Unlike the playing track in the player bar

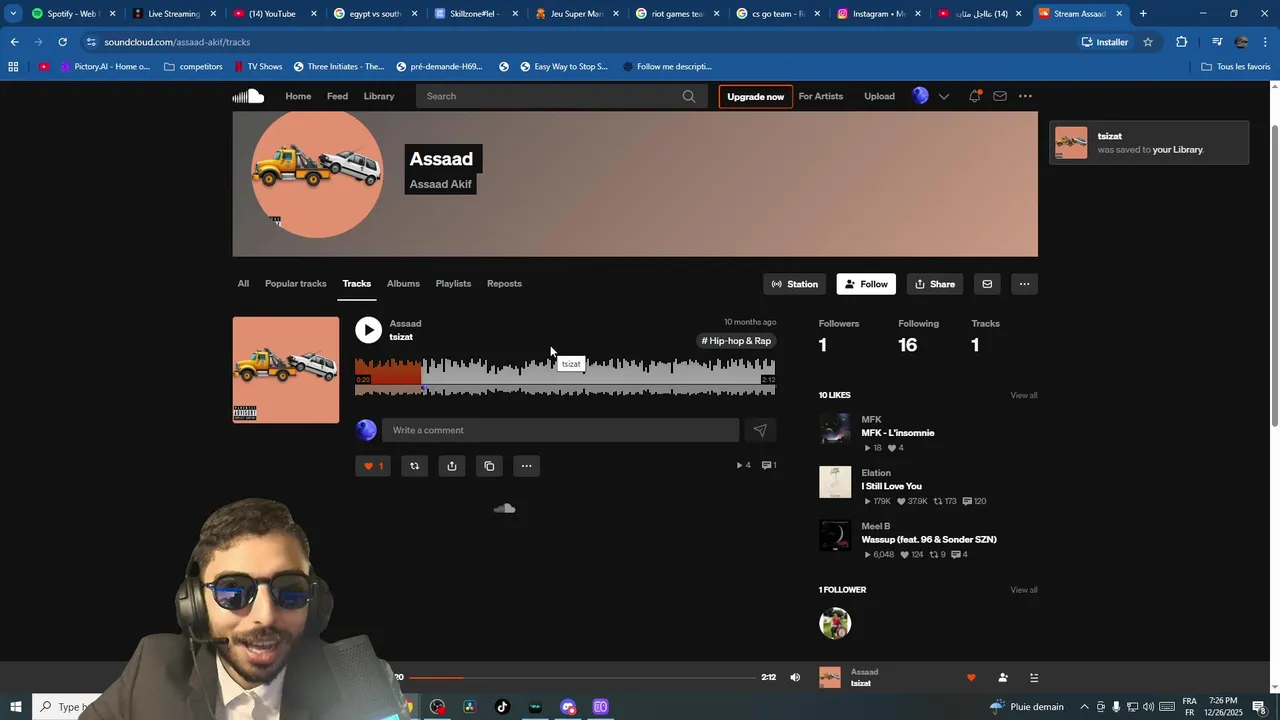970,678
